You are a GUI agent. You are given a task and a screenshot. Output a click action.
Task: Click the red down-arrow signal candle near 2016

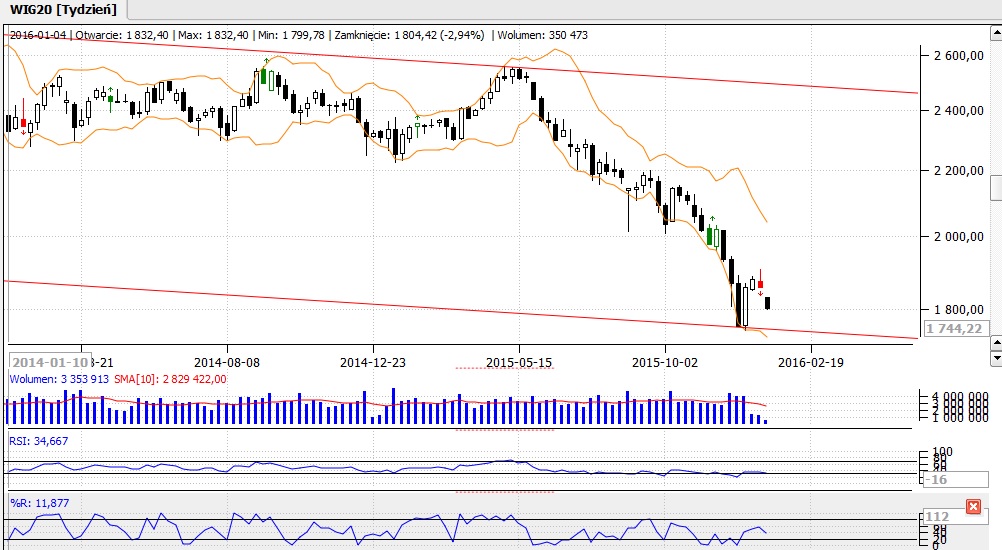coord(760,284)
